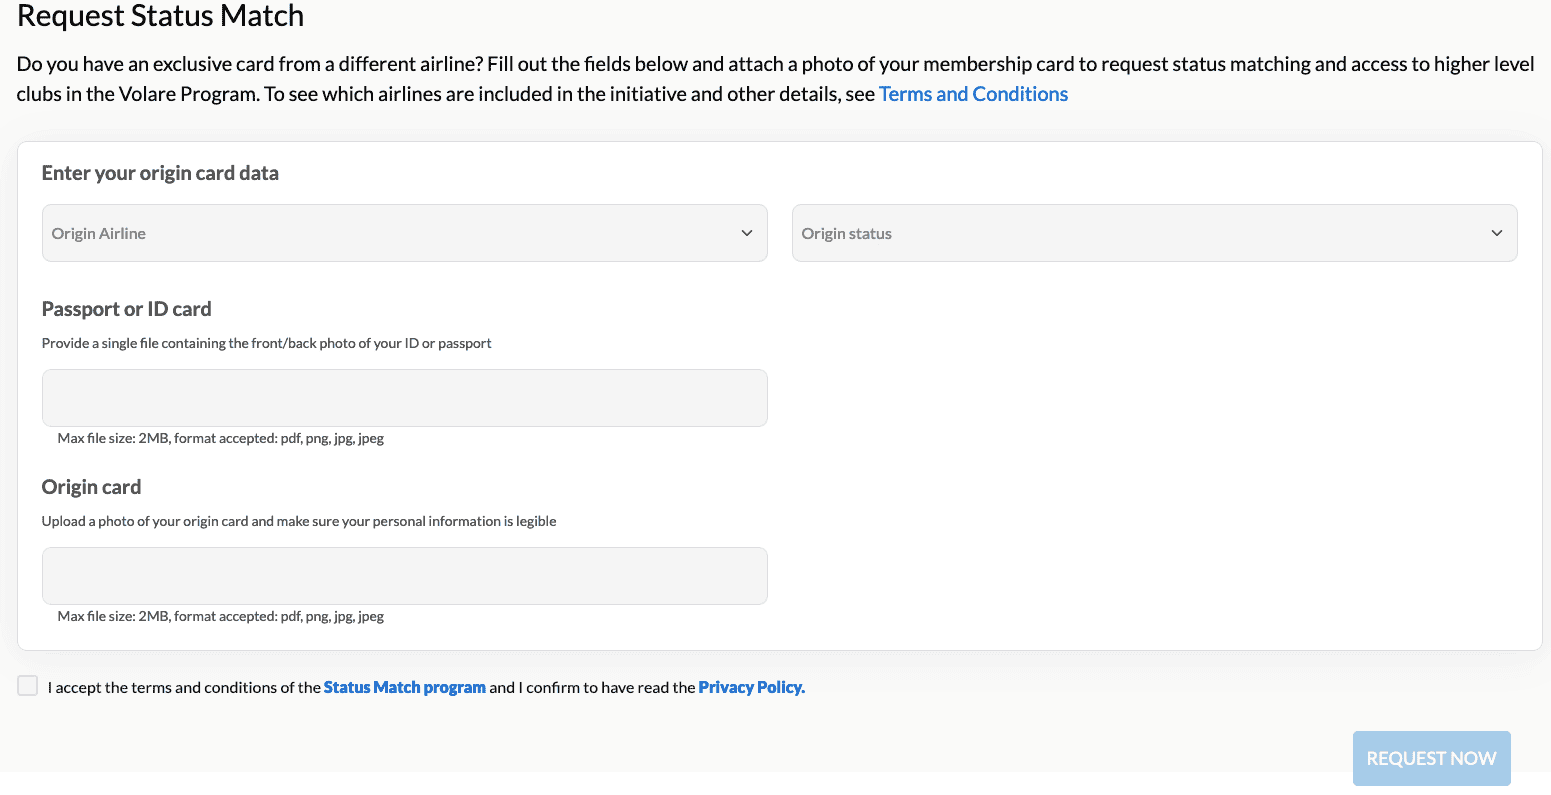Click the Request Status Match page heading

coord(161,17)
